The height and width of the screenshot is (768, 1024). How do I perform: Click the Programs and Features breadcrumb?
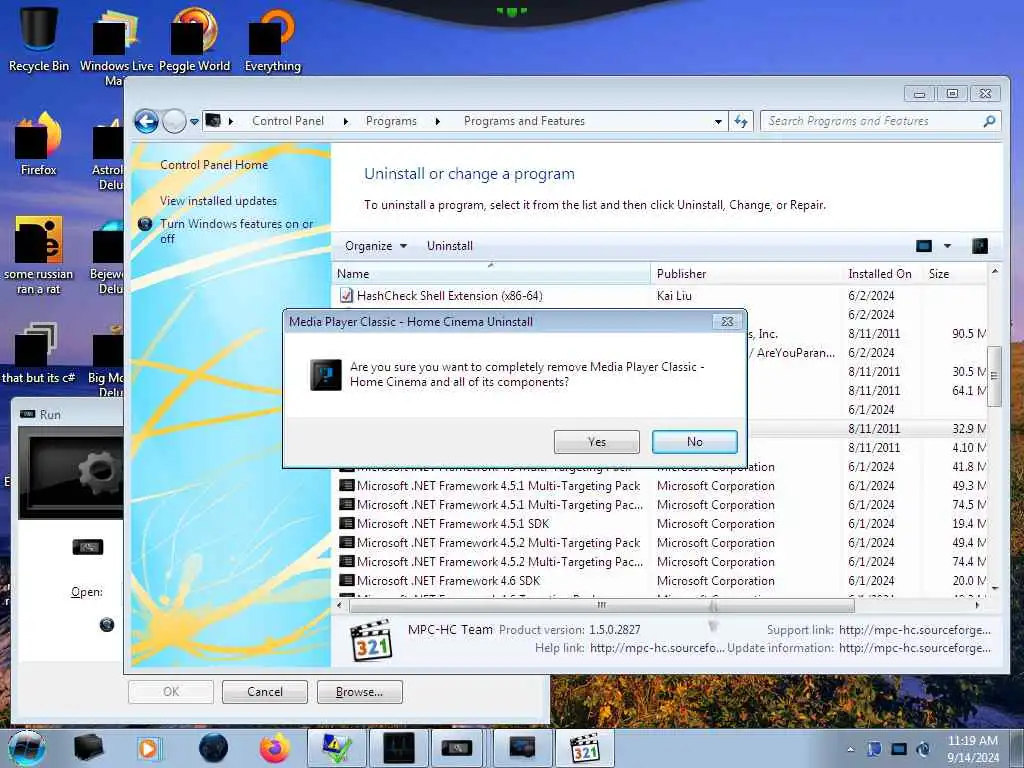pos(524,121)
